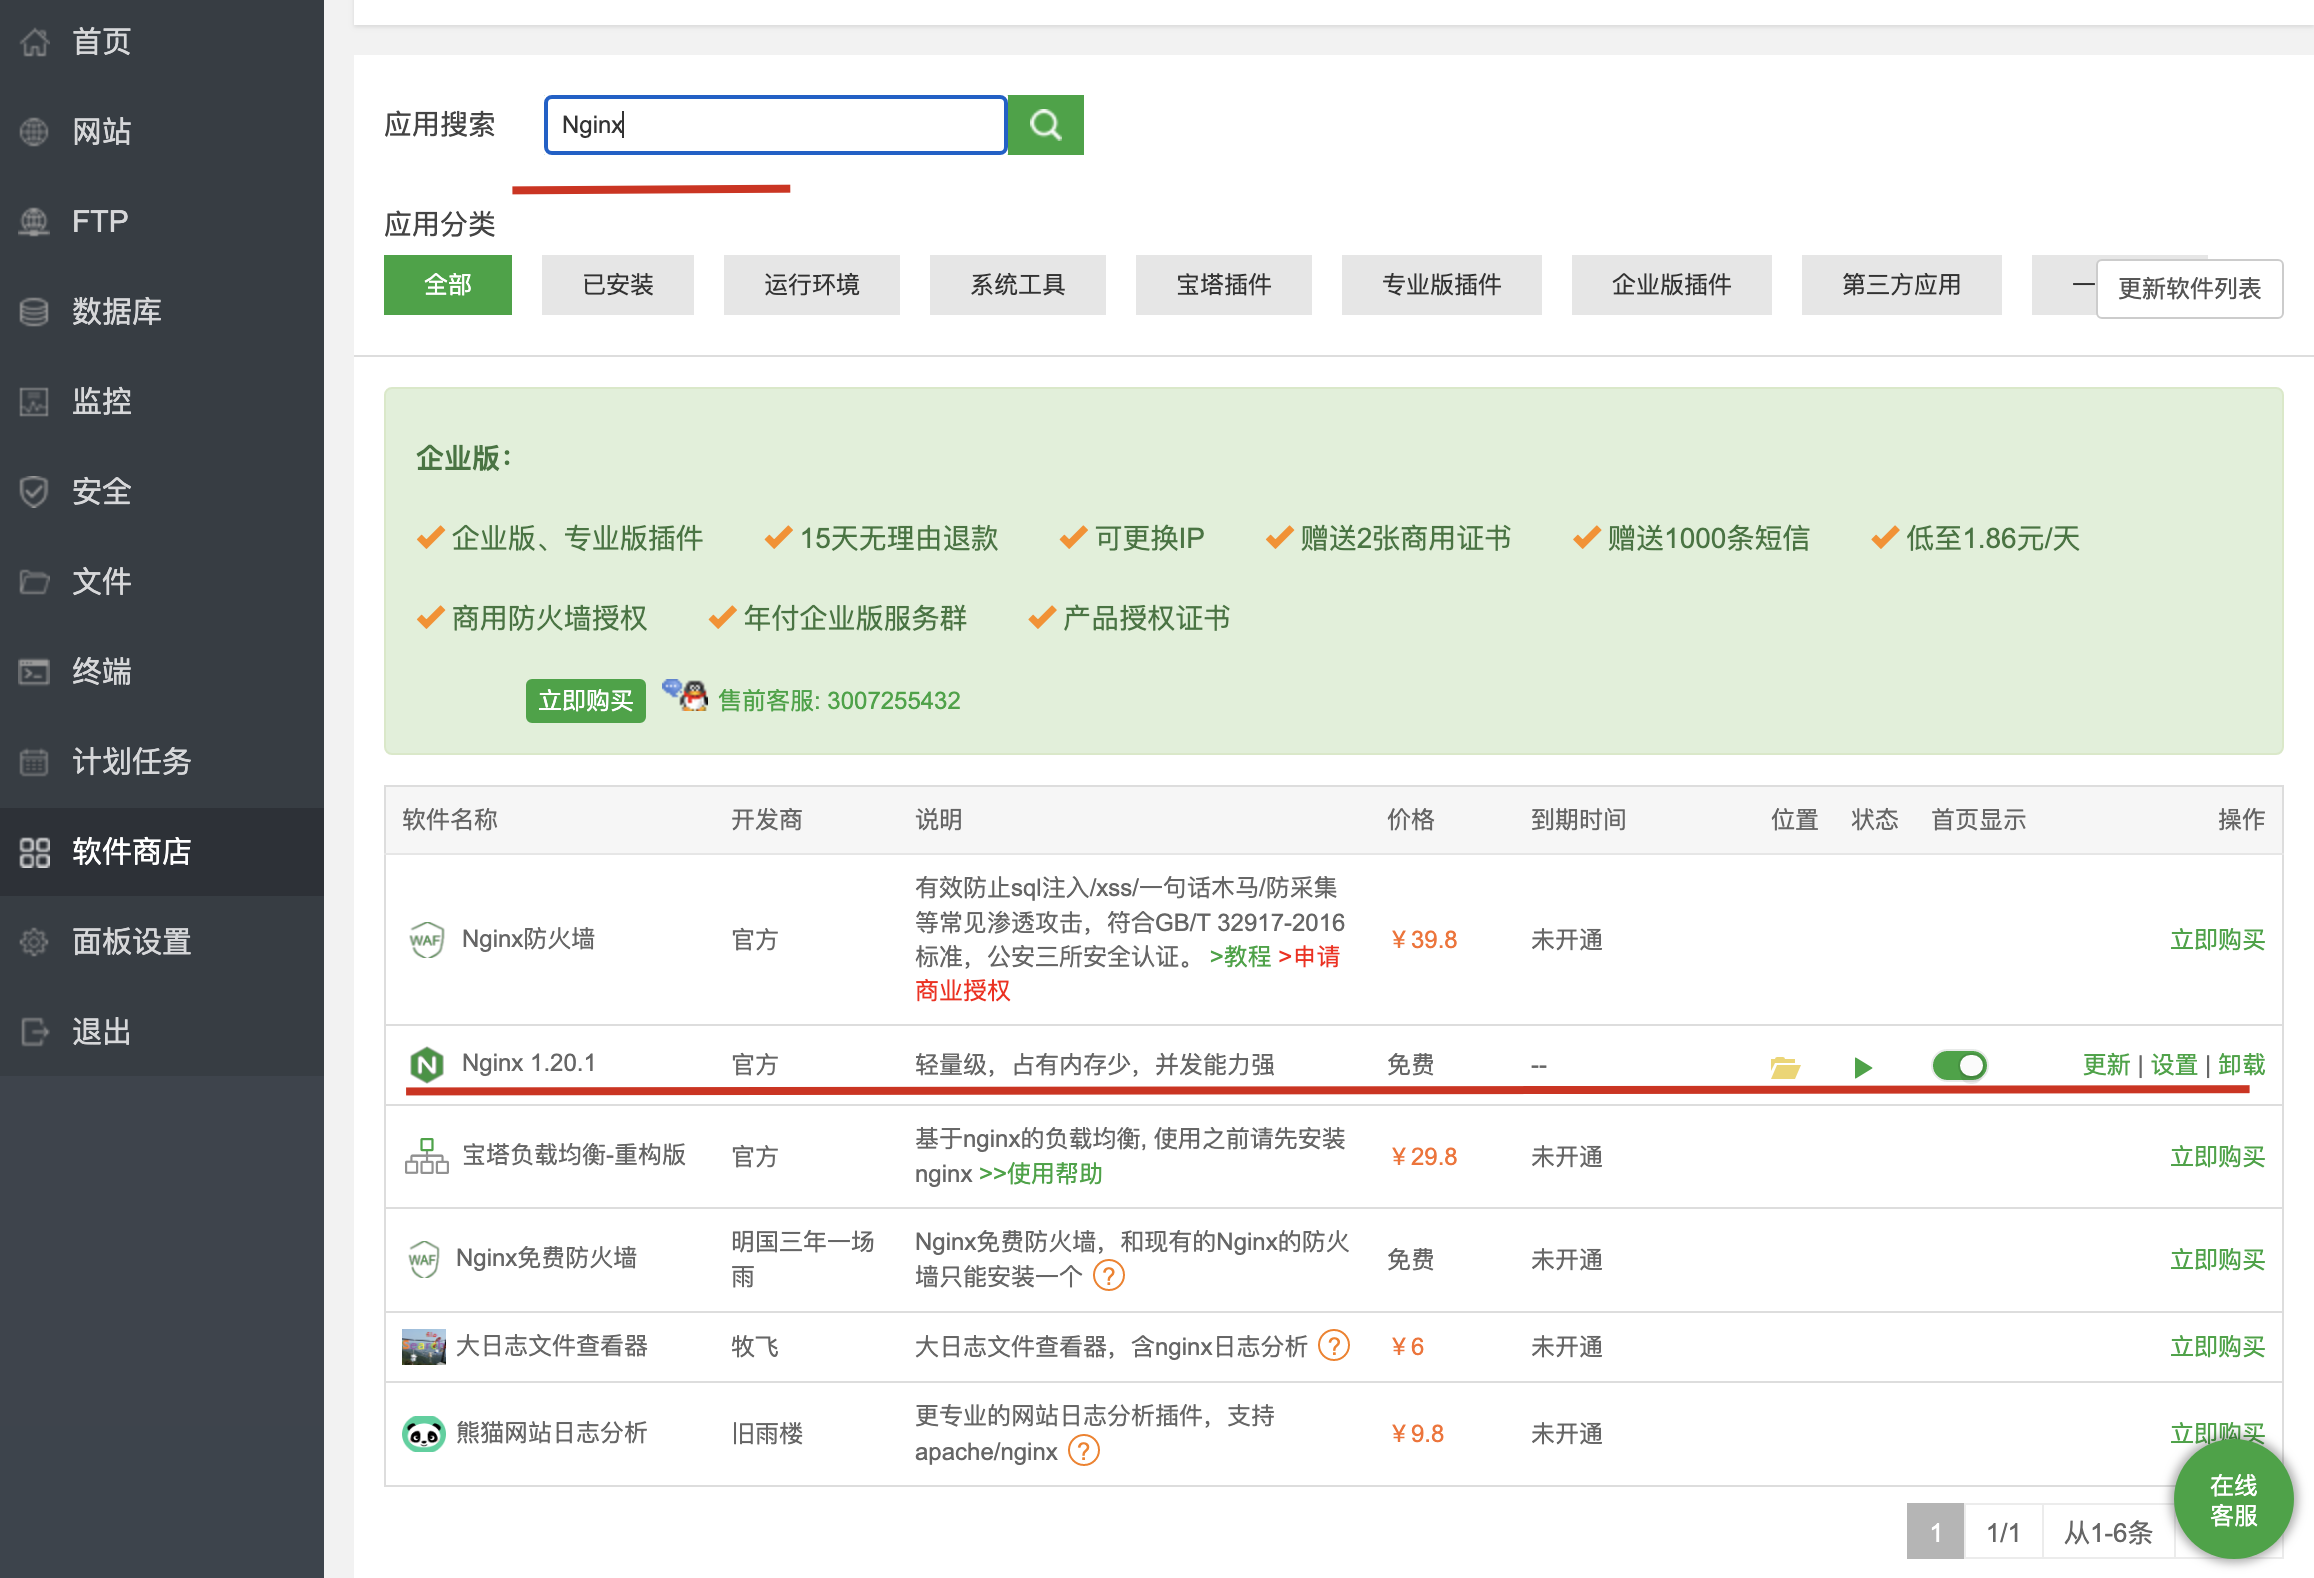Image resolution: width=2314 pixels, height=1578 pixels.
Task: Click green 立即购买 enterprise button
Action: pos(585,700)
